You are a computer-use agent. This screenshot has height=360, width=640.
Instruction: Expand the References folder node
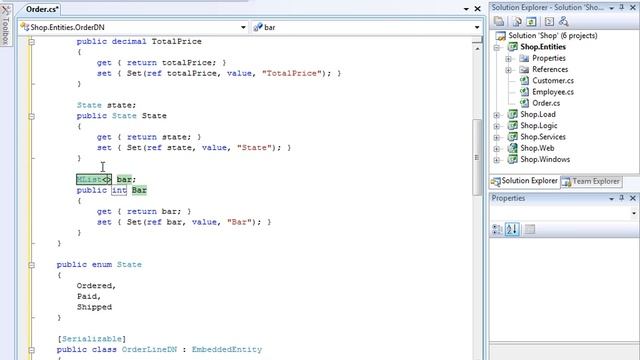(x=509, y=70)
